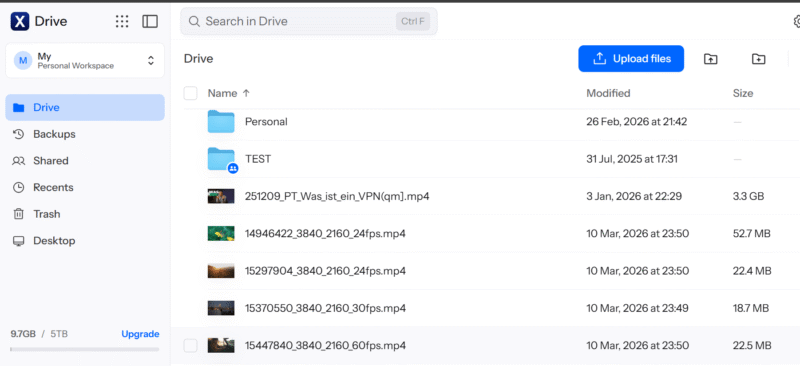
Task: Open thumbnail of 14946422_3840_2160_24fps.mp4
Action: [x=221, y=233]
